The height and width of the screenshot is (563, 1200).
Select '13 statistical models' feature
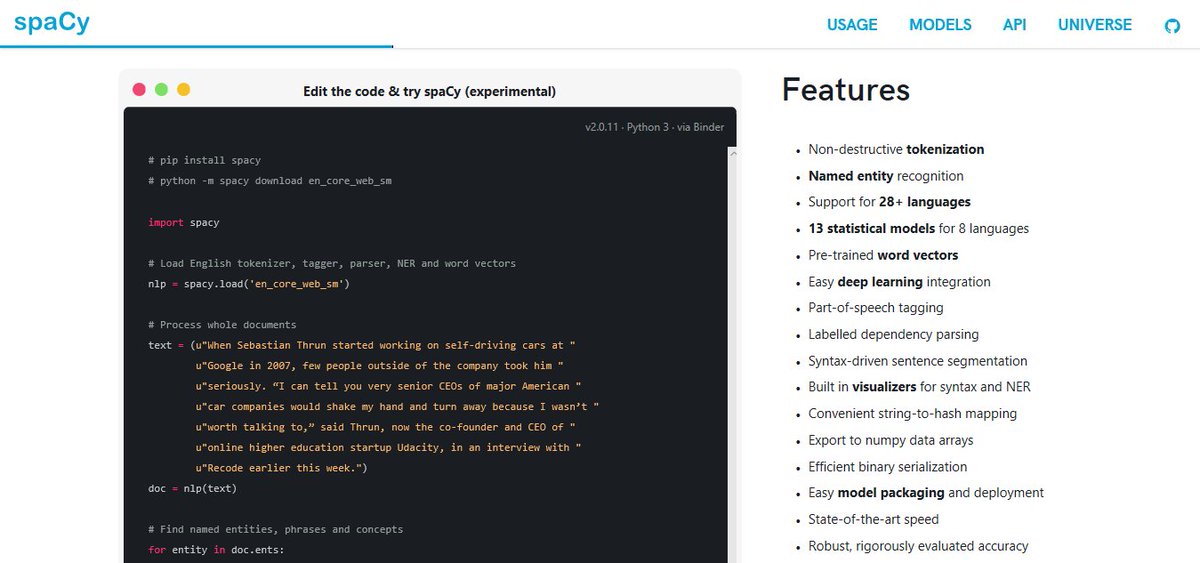point(918,228)
